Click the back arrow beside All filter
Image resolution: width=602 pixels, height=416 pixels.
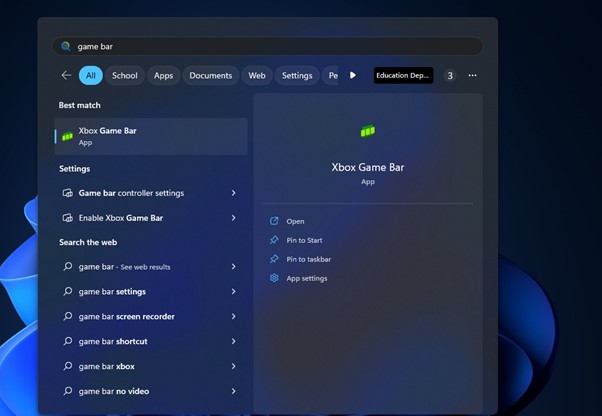[66, 75]
